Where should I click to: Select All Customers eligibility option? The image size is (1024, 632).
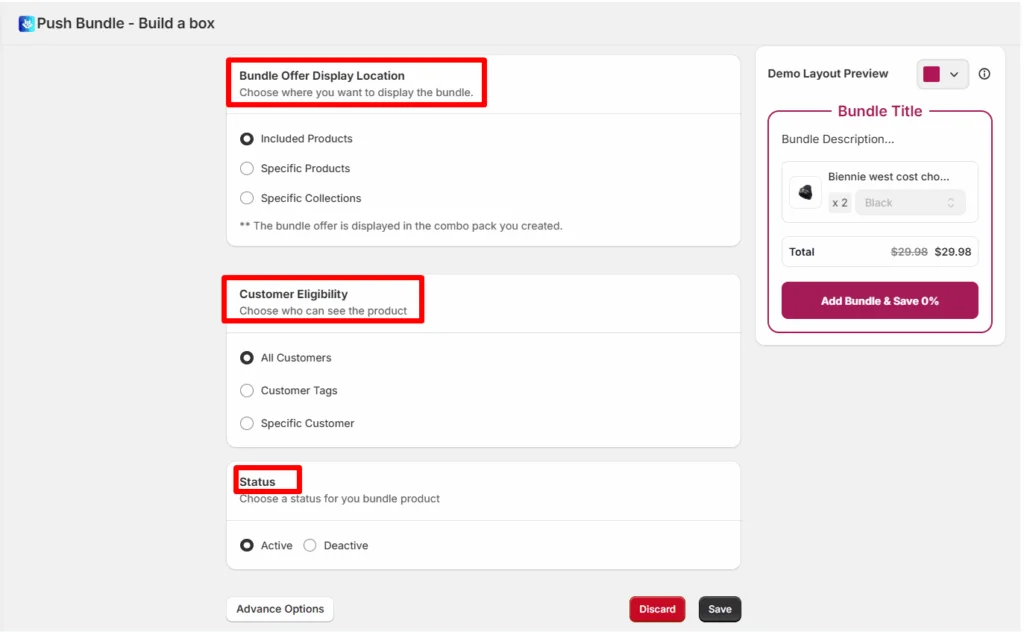[x=246, y=358]
